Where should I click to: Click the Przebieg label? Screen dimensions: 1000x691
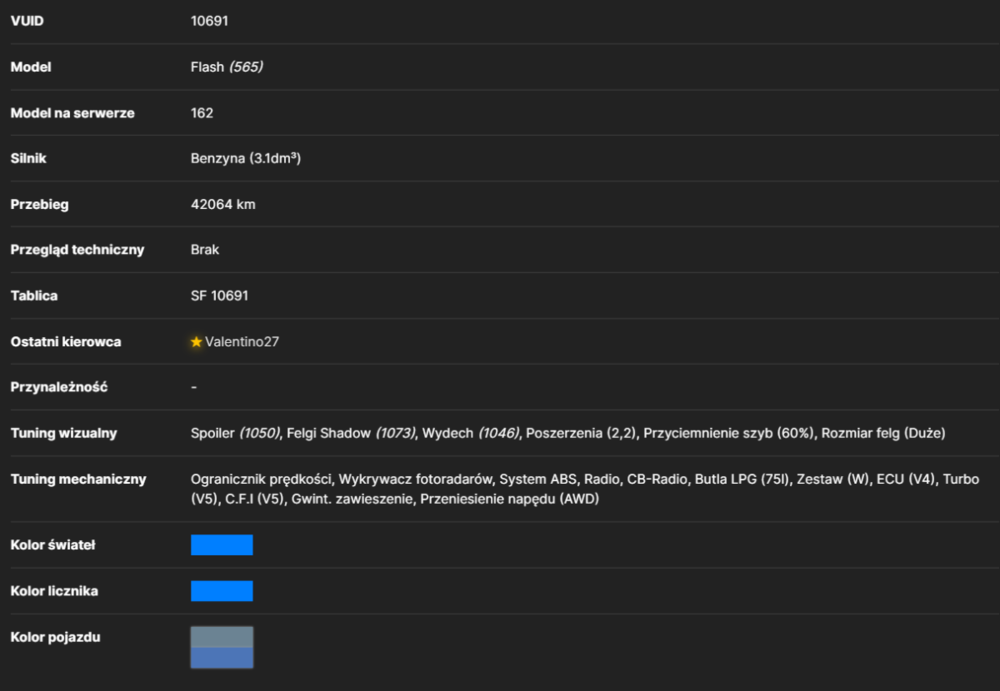pyautogui.click(x=40, y=204)
